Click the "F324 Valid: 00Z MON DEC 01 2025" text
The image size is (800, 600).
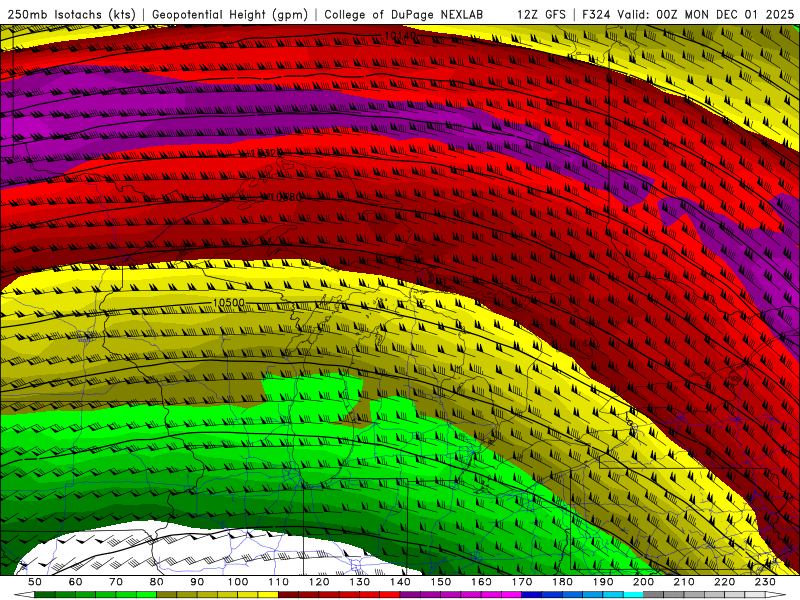click(x=688, y=14)
